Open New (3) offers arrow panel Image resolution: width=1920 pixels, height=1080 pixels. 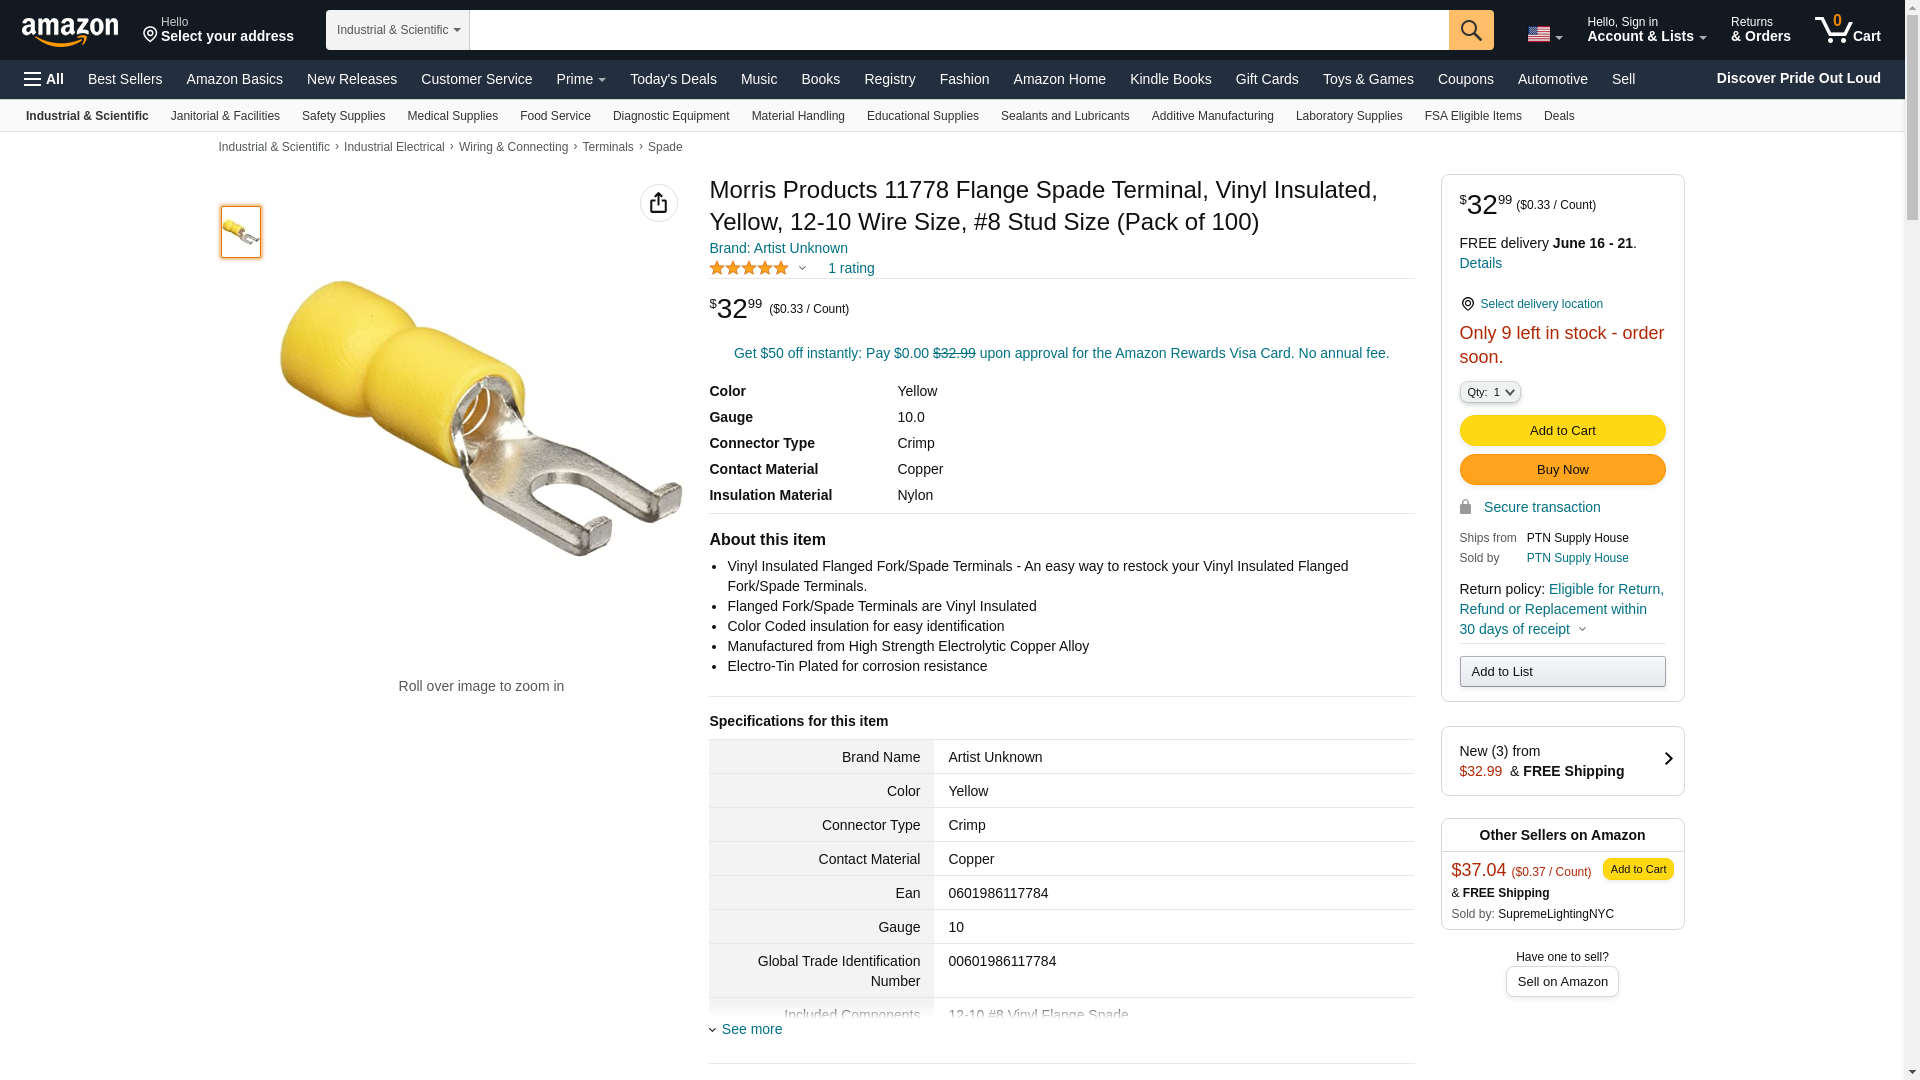[1667, 760]
